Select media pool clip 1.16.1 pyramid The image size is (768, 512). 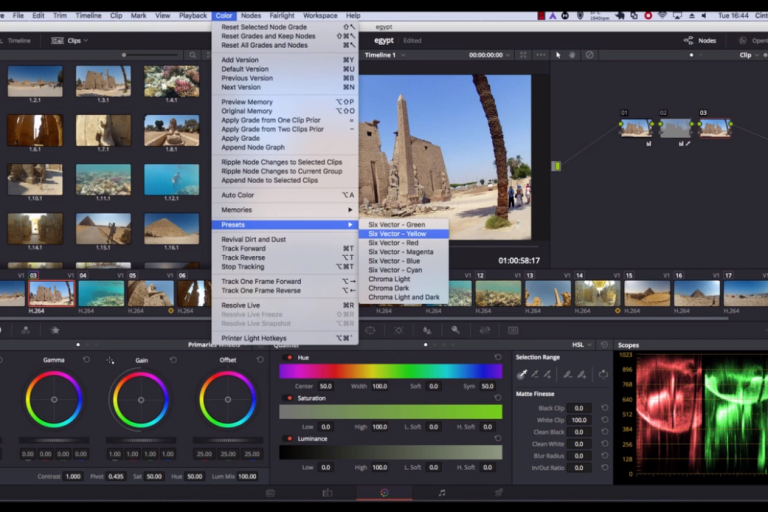point(171,229)
